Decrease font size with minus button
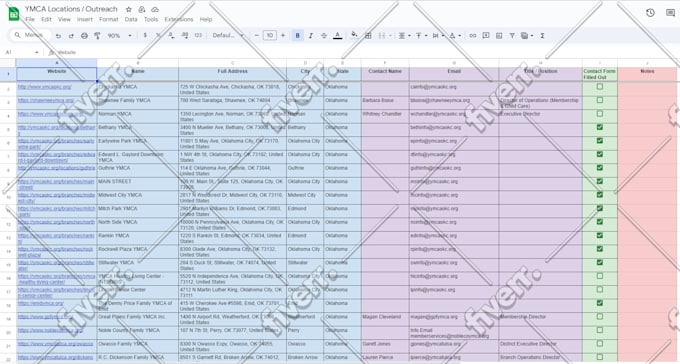Viewport: 680px width, 364px height. point(256,35)
